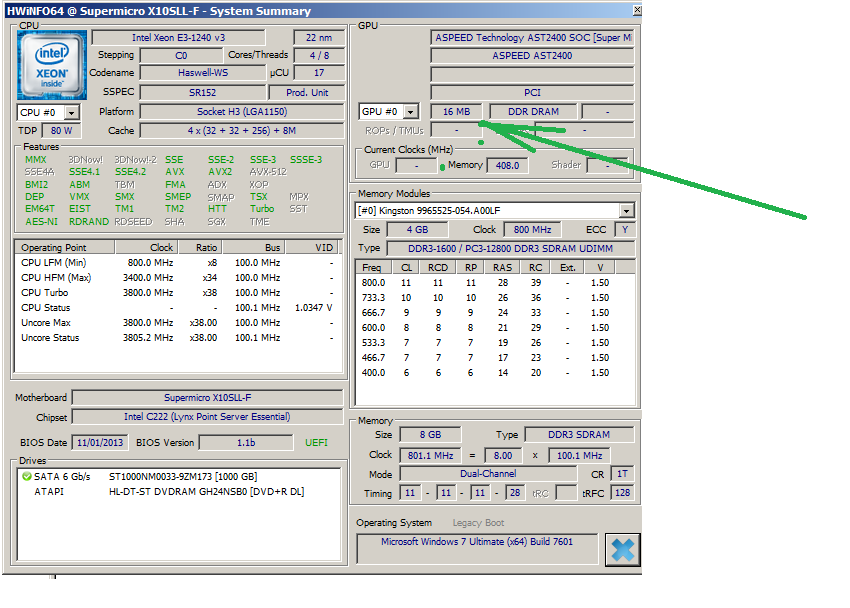Click the Intel Xeon E3-1240 v3 field
Image resolution: width=850 pixels, height=608 pixels.
pos(178,37)
